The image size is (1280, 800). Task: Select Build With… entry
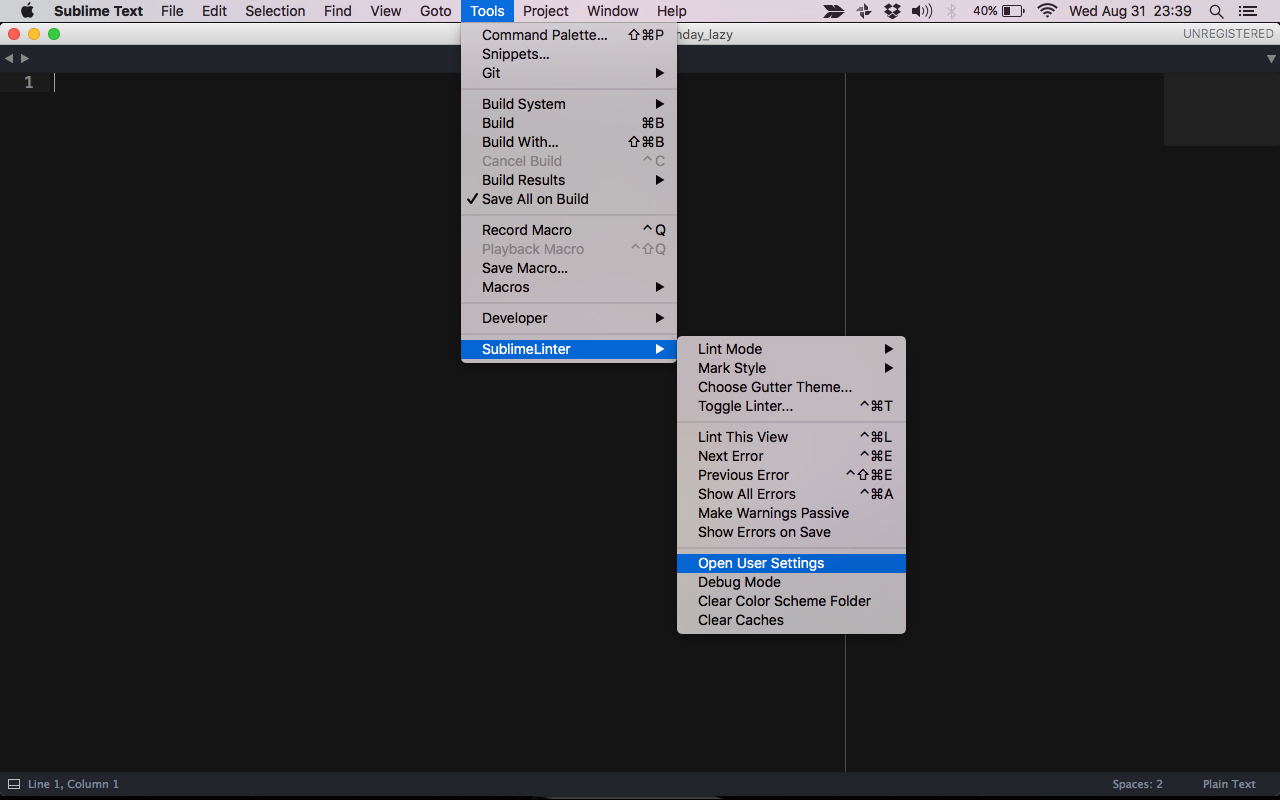tap(569, 142)
